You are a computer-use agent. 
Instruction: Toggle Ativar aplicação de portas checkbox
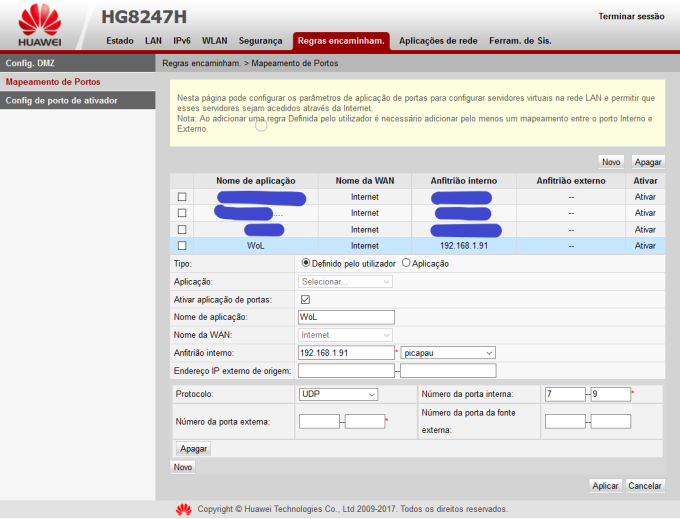pos(305,299)
